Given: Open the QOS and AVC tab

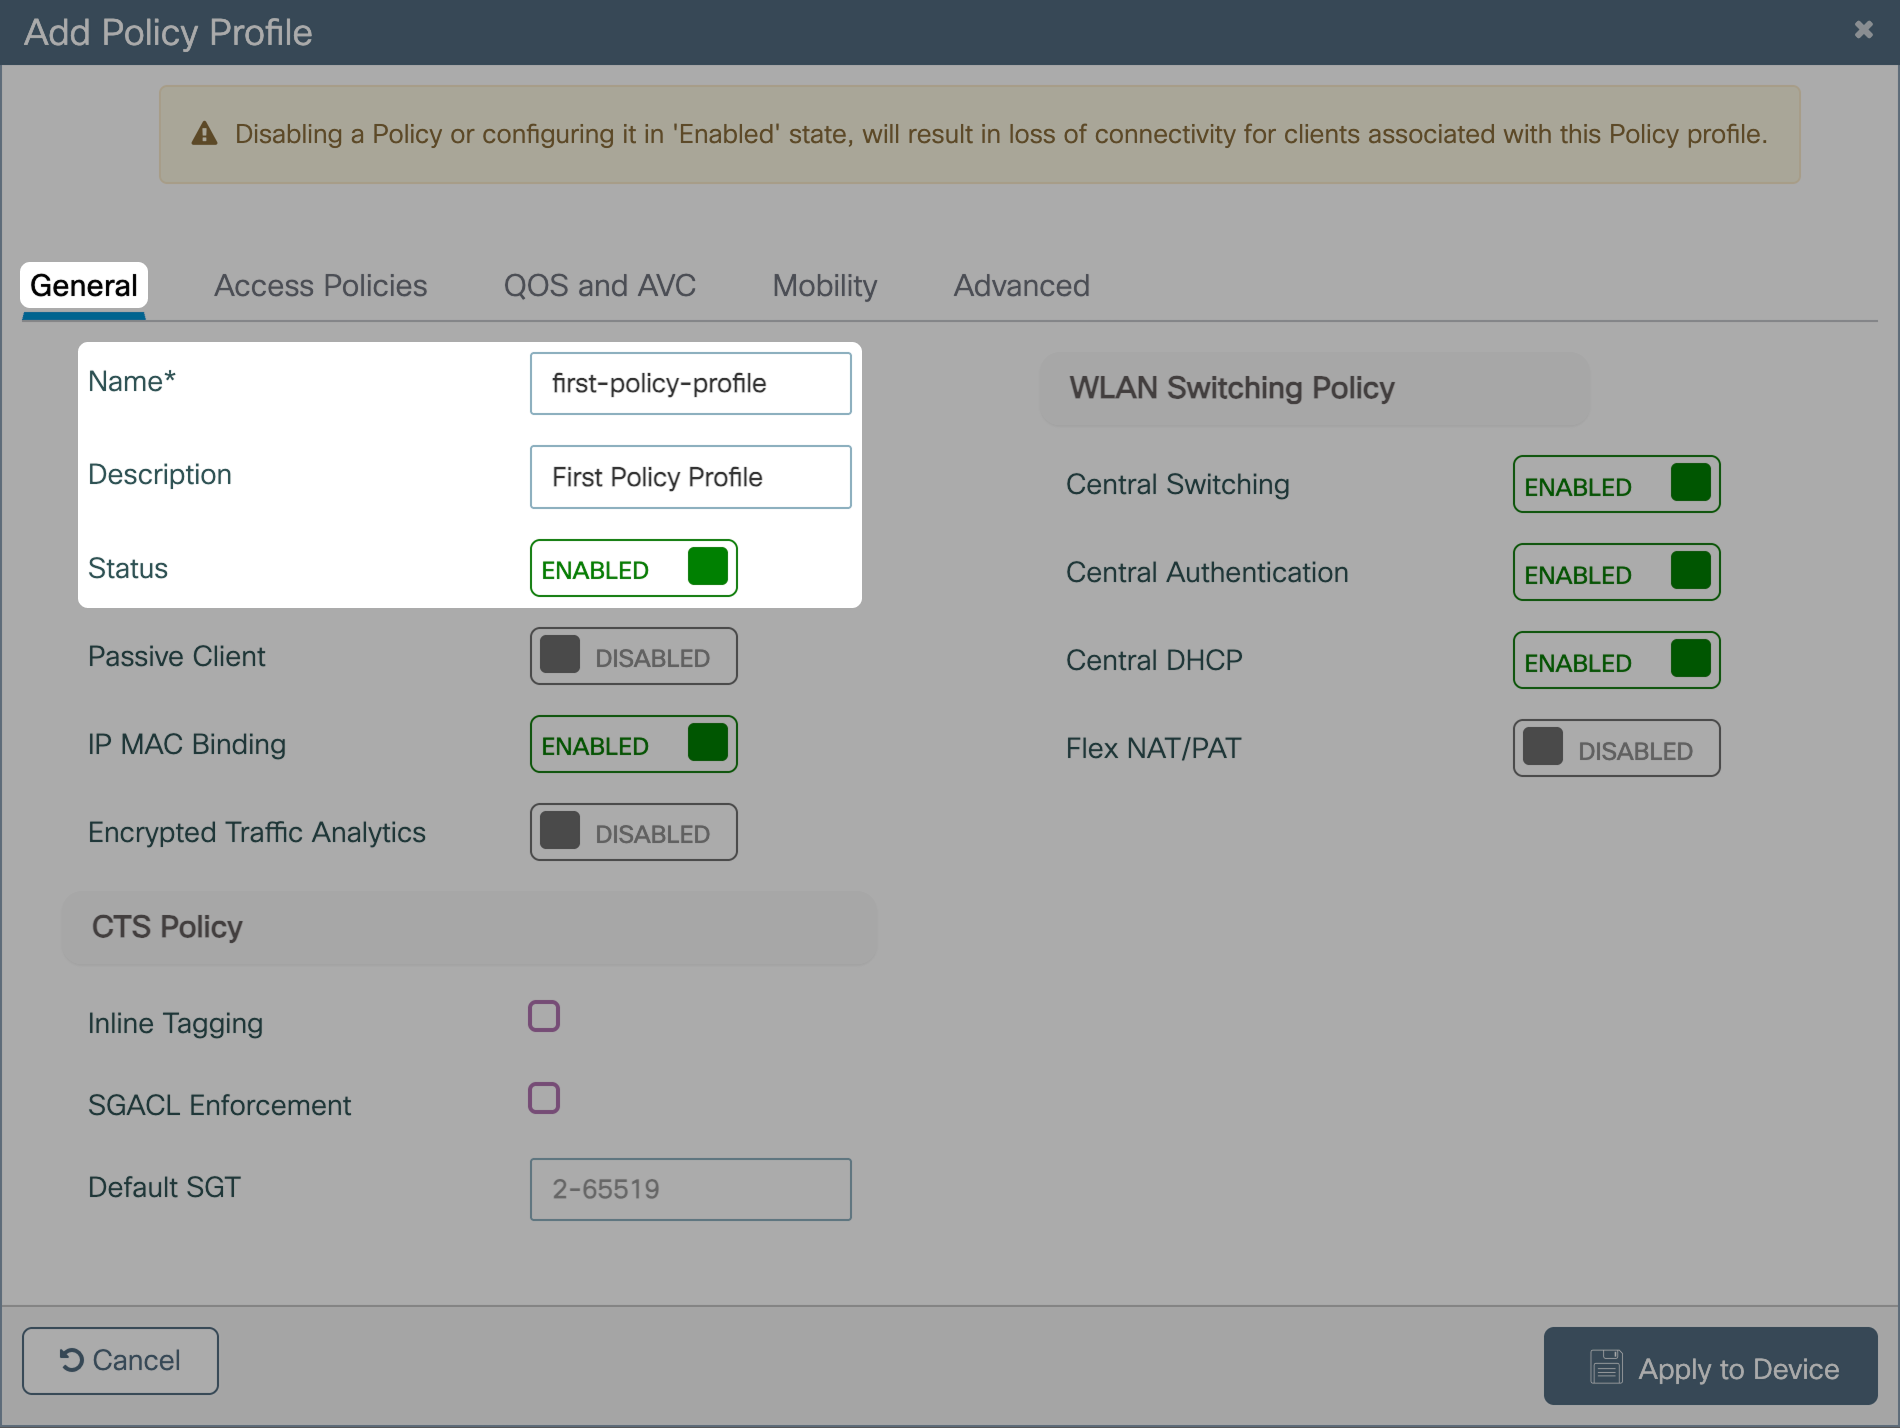Looking at the screenshot, I should pos(599,286).
